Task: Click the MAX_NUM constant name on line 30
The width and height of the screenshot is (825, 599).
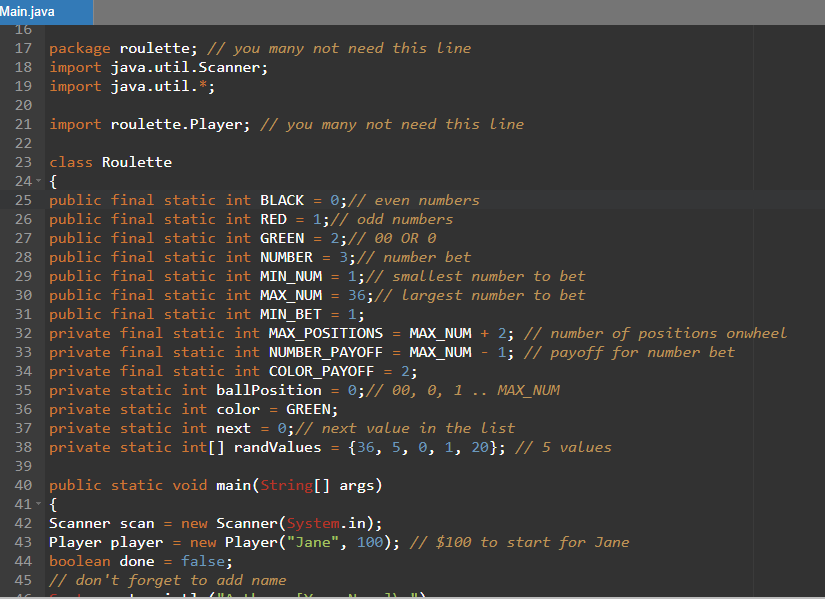Action: pyautogui.click(x=290, y=295)
